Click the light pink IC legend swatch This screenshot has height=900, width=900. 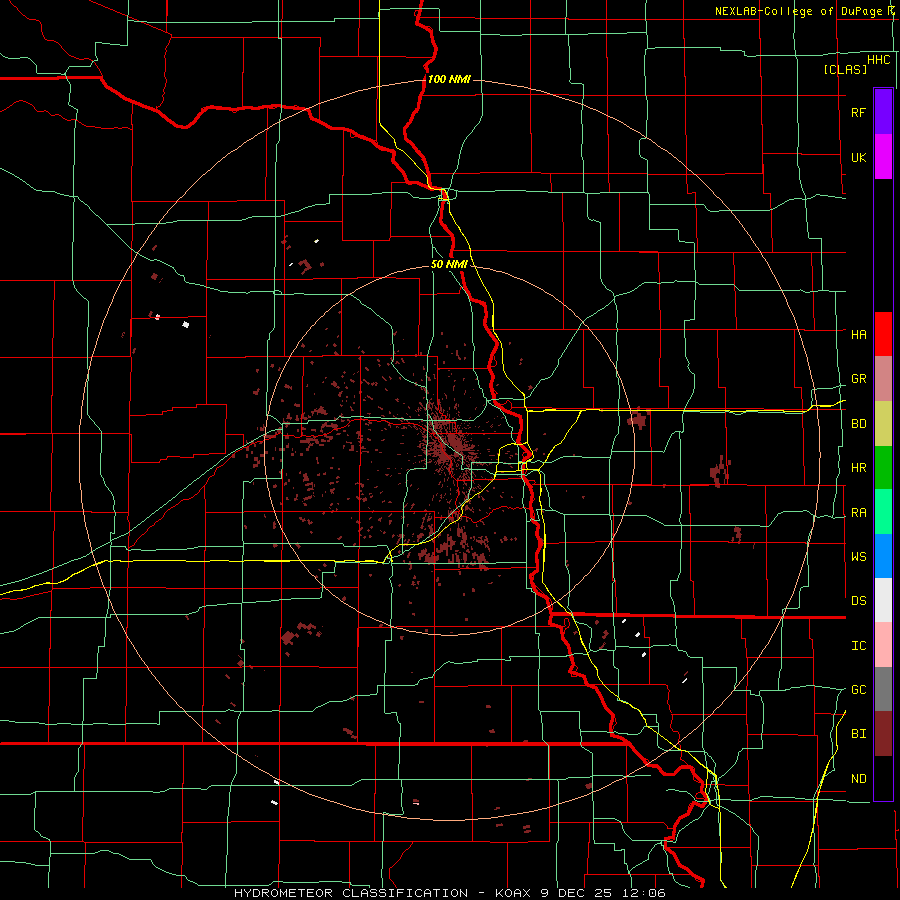(883, 645)
